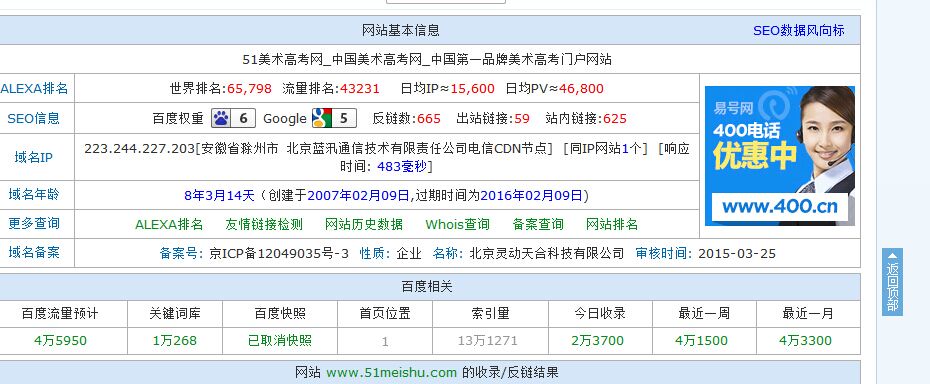Click last week value 4万1500
The image size is (930, 384).
(x=701, y=341)
